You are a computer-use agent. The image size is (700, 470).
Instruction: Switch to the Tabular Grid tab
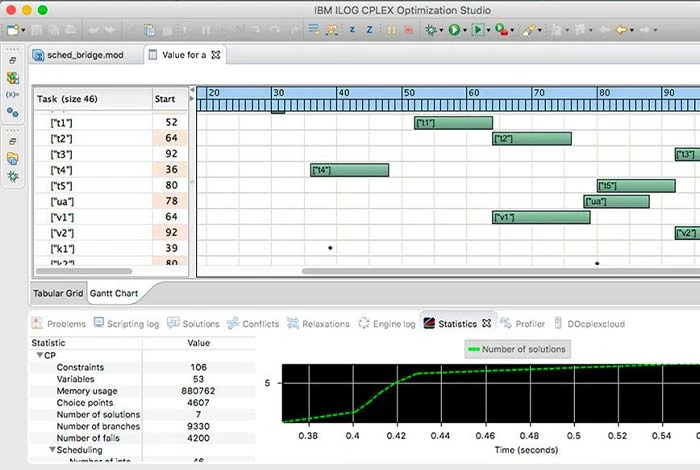coord(60,293)
